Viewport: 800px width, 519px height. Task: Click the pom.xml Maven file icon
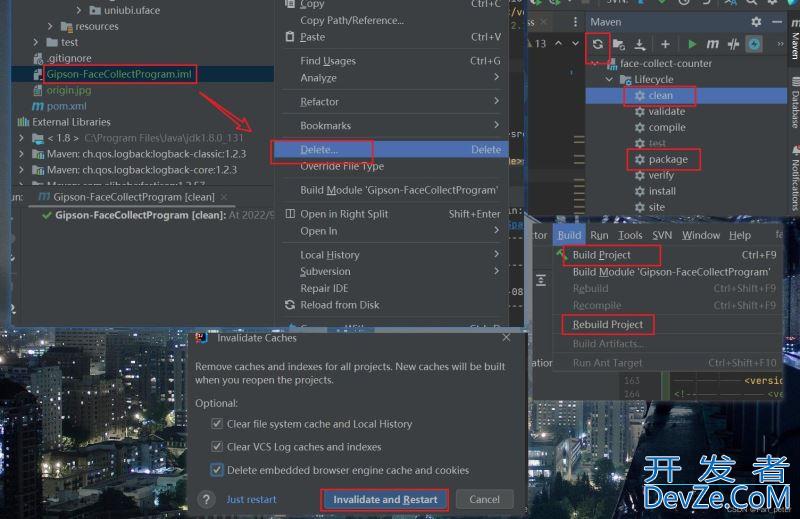(38, 106)
